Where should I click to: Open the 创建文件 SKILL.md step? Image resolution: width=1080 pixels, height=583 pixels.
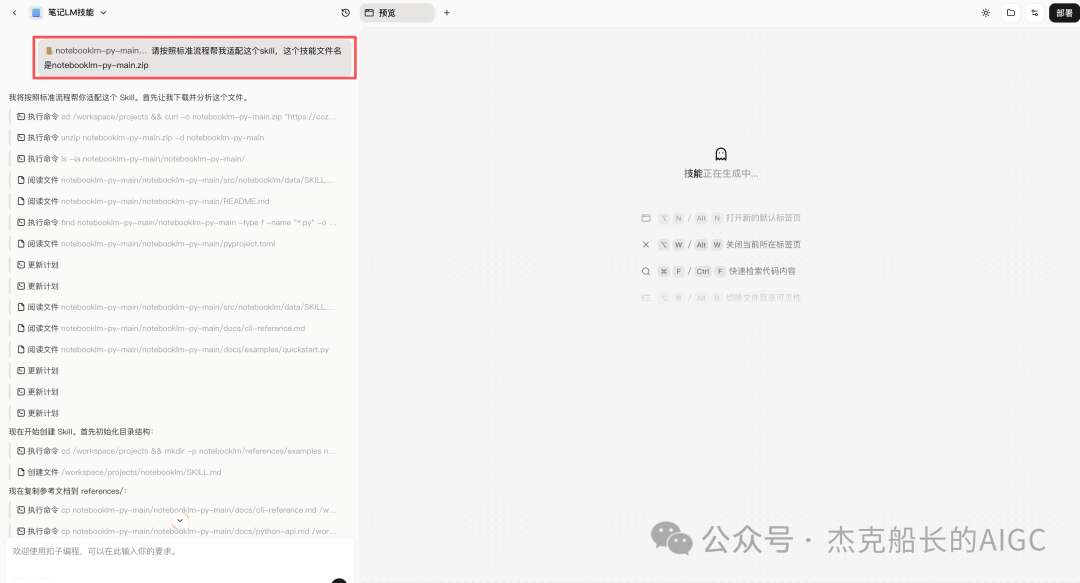click(120, 472)
